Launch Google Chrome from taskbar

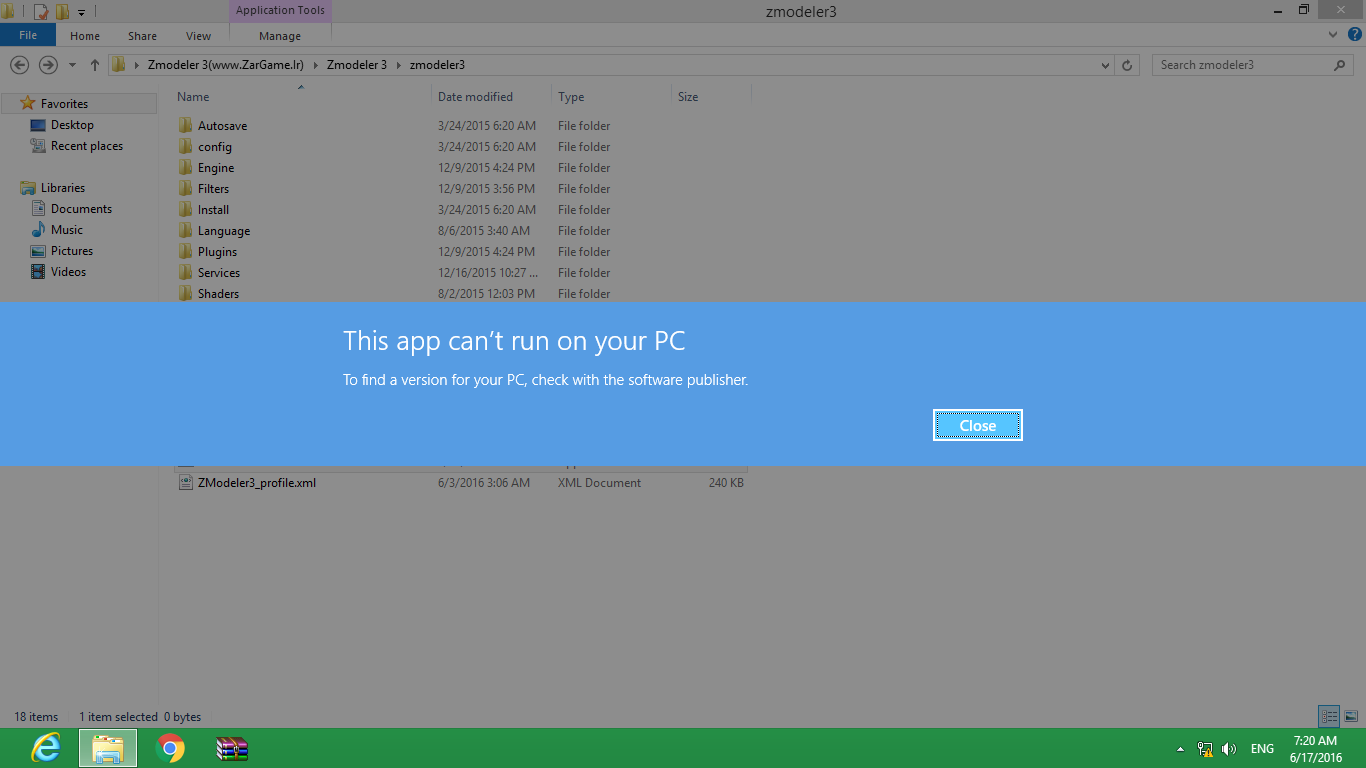(170, 748)
